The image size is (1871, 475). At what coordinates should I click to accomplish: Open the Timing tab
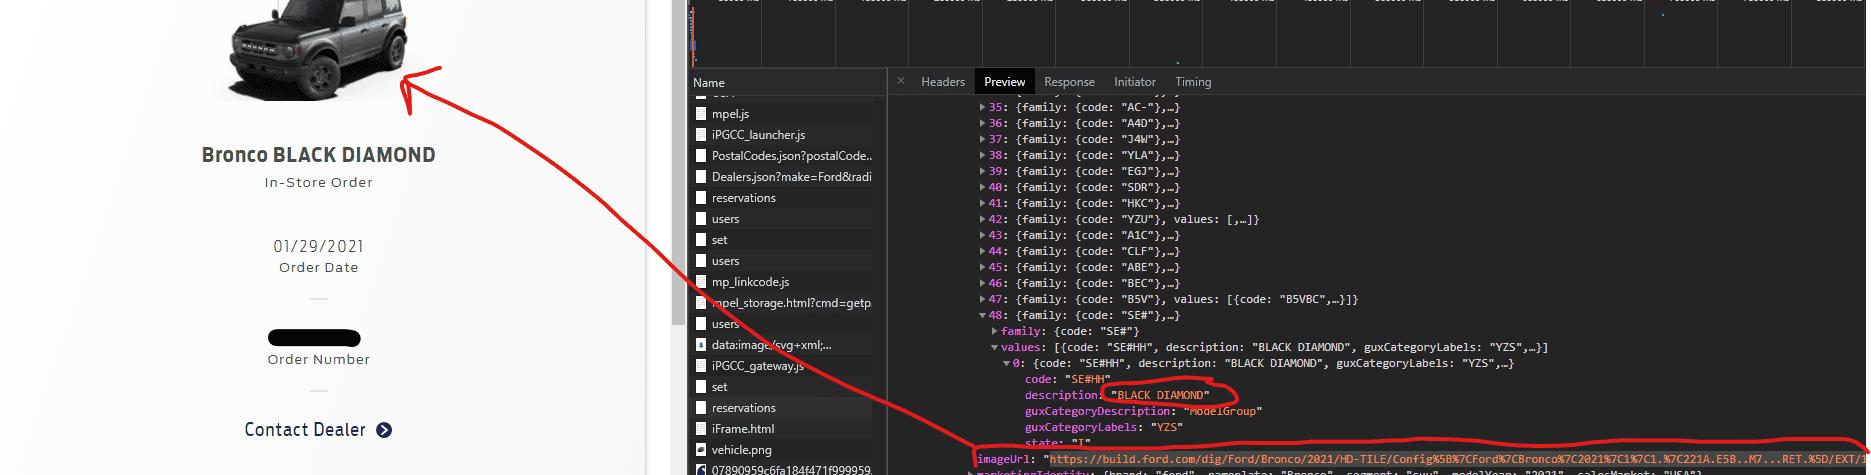point(1193,82)
